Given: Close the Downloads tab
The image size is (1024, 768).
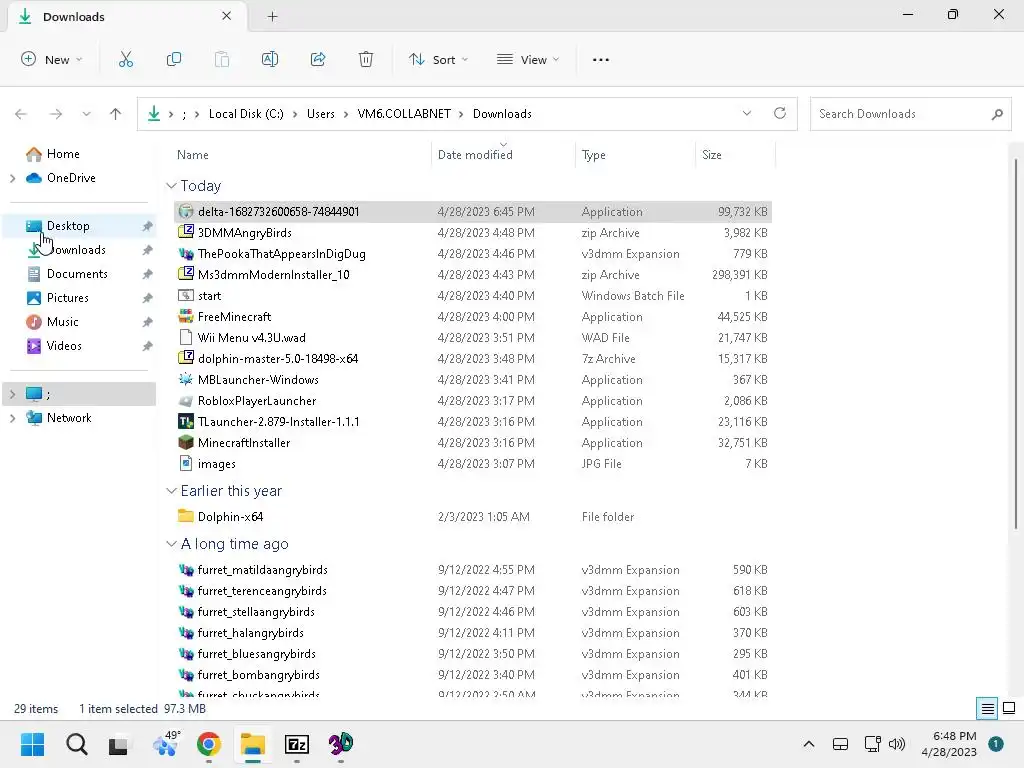Looking at the screenshot, I should (227, 16).
